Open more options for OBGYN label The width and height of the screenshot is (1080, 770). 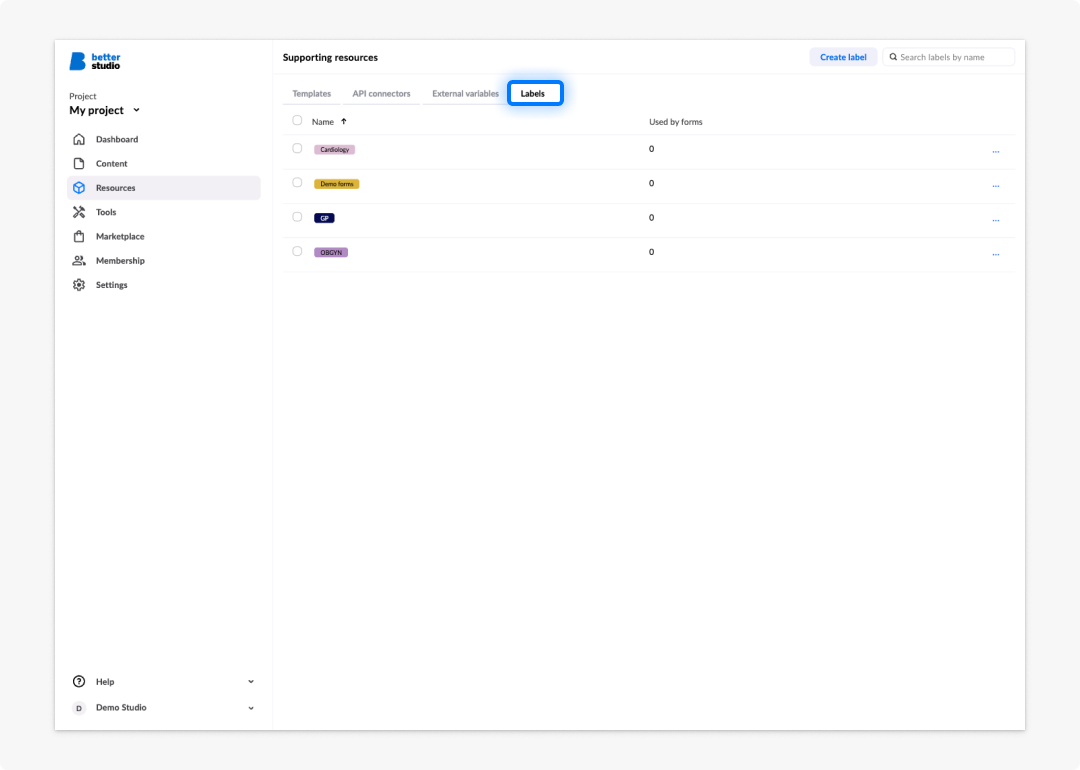pos(996,254)
